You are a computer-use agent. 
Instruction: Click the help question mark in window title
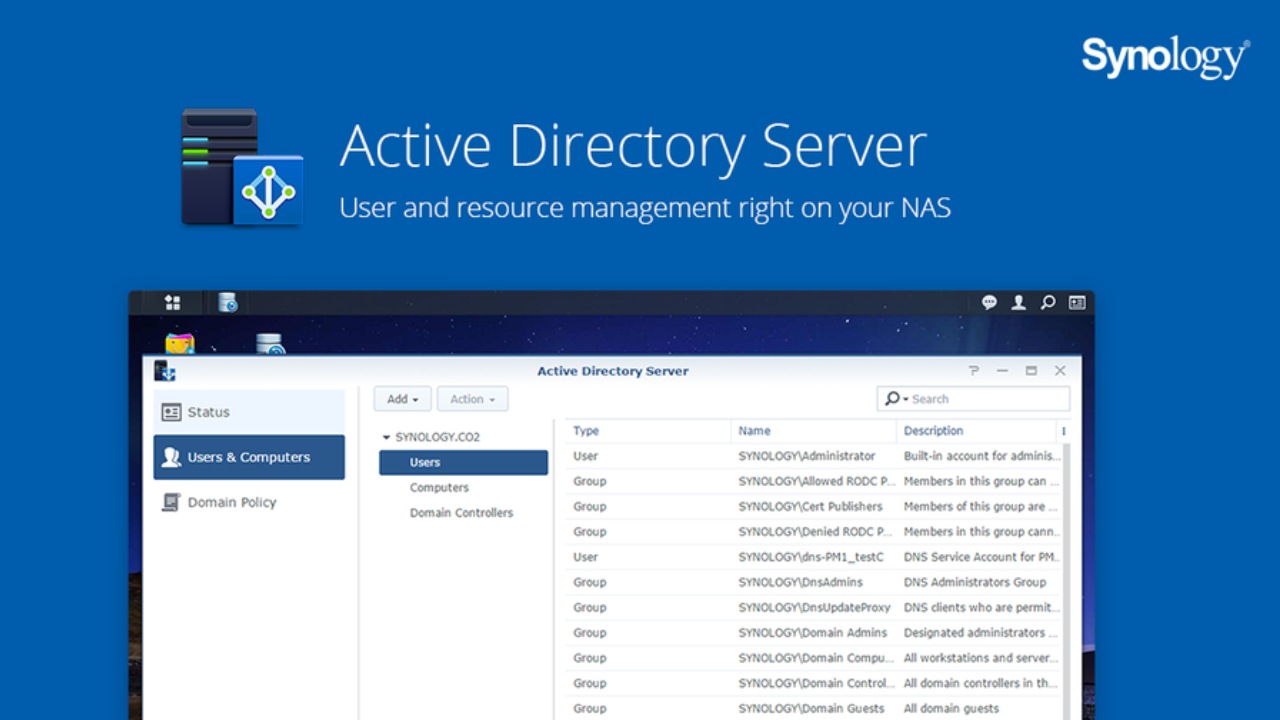[974, 370]
